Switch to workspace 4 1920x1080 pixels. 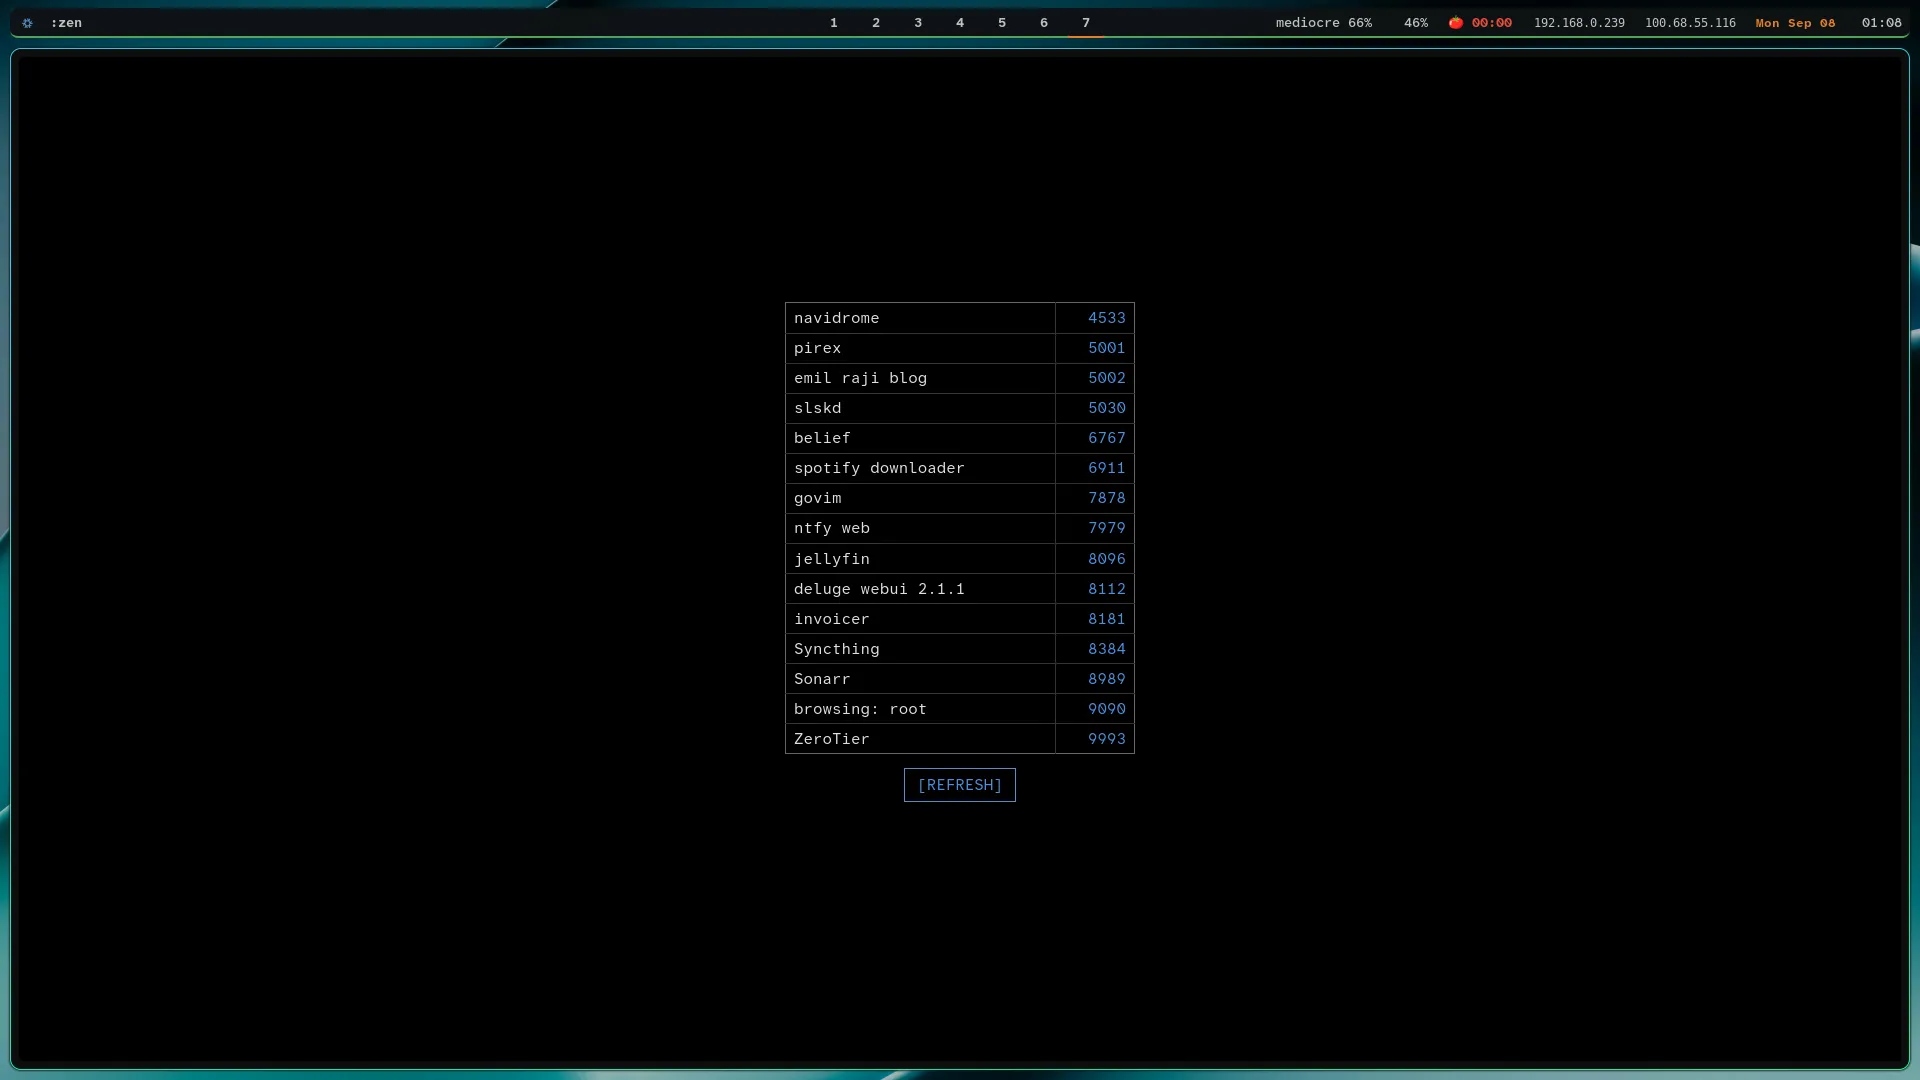pyautogui.click(x=960, y=22)
